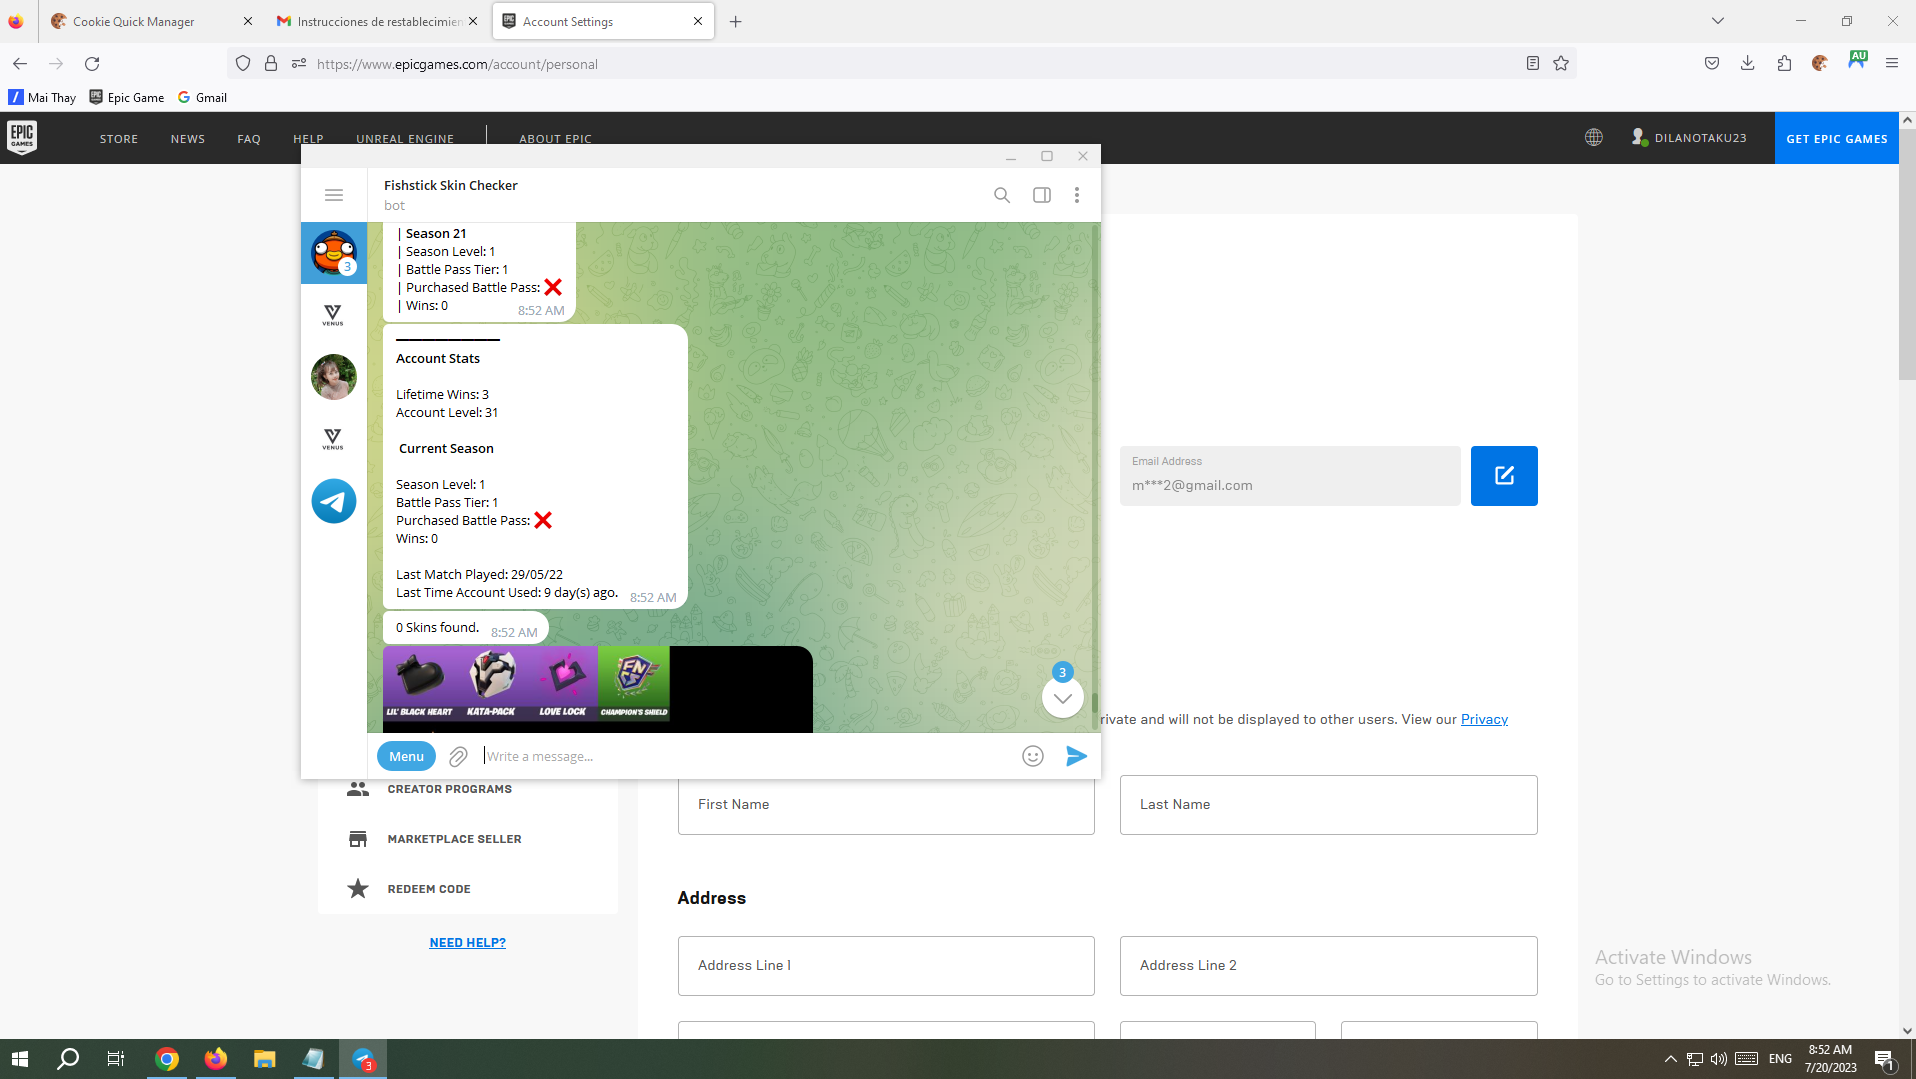Click the Last Name field
Image resolution: width=1916 pixels, height=1079 pixels.
[1328, 805]
